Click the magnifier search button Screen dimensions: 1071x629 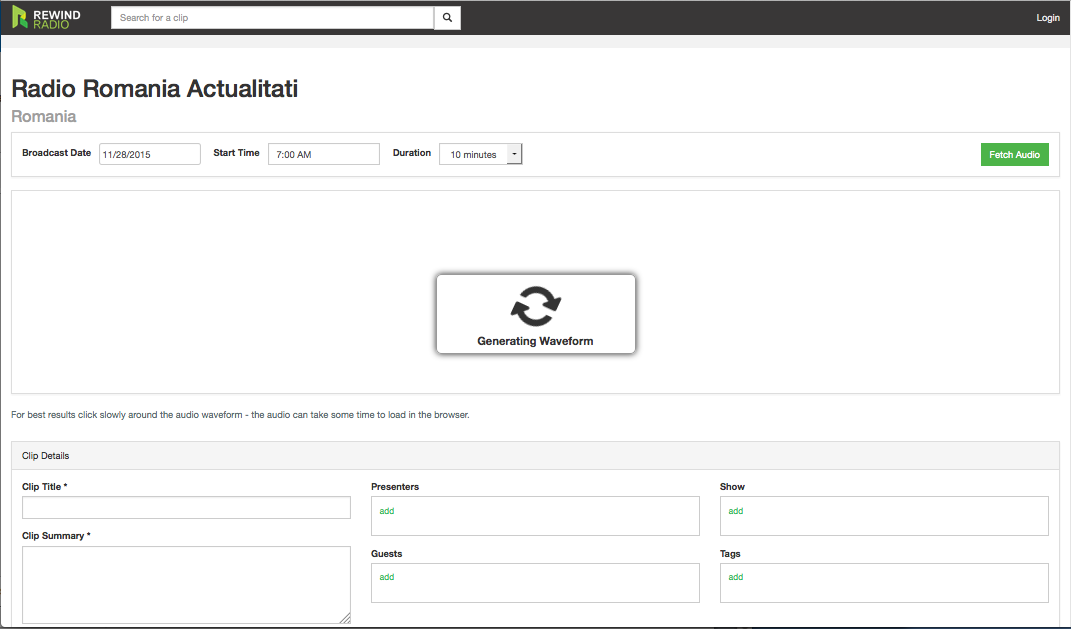pyautogui.click(x=447, y=18)
